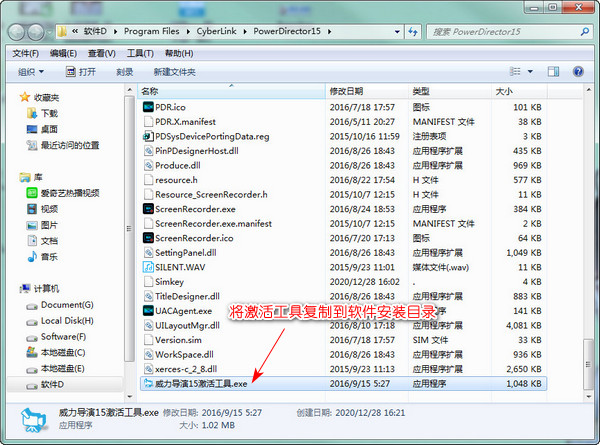Open the help question mark icon
Image resolution: width=600 pixels, height=445 pixels.
tap(578, 72)
